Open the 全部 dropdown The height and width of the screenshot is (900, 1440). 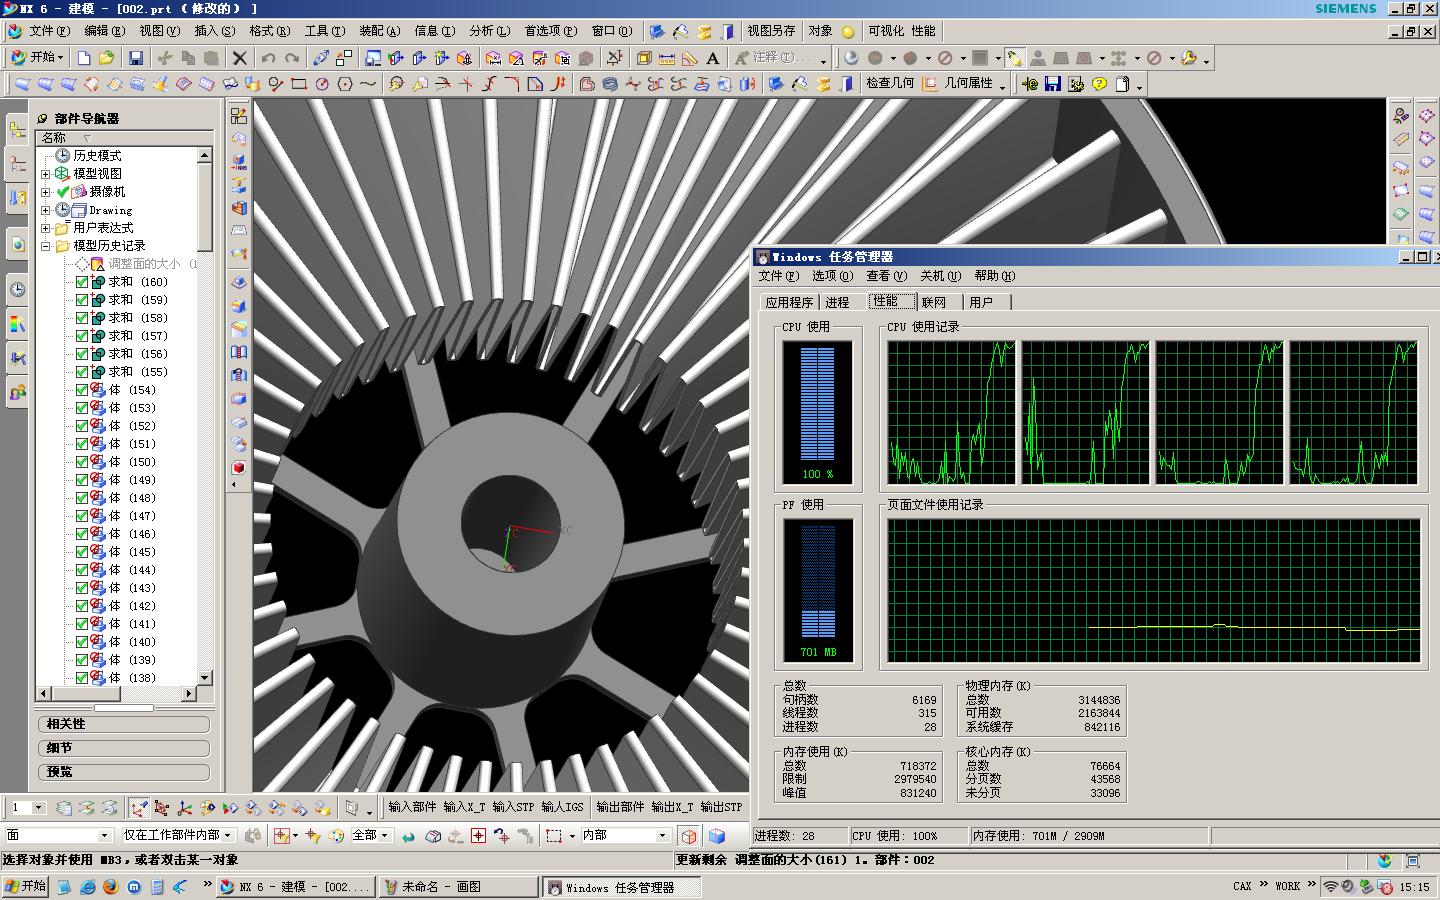tap(385, 835)
